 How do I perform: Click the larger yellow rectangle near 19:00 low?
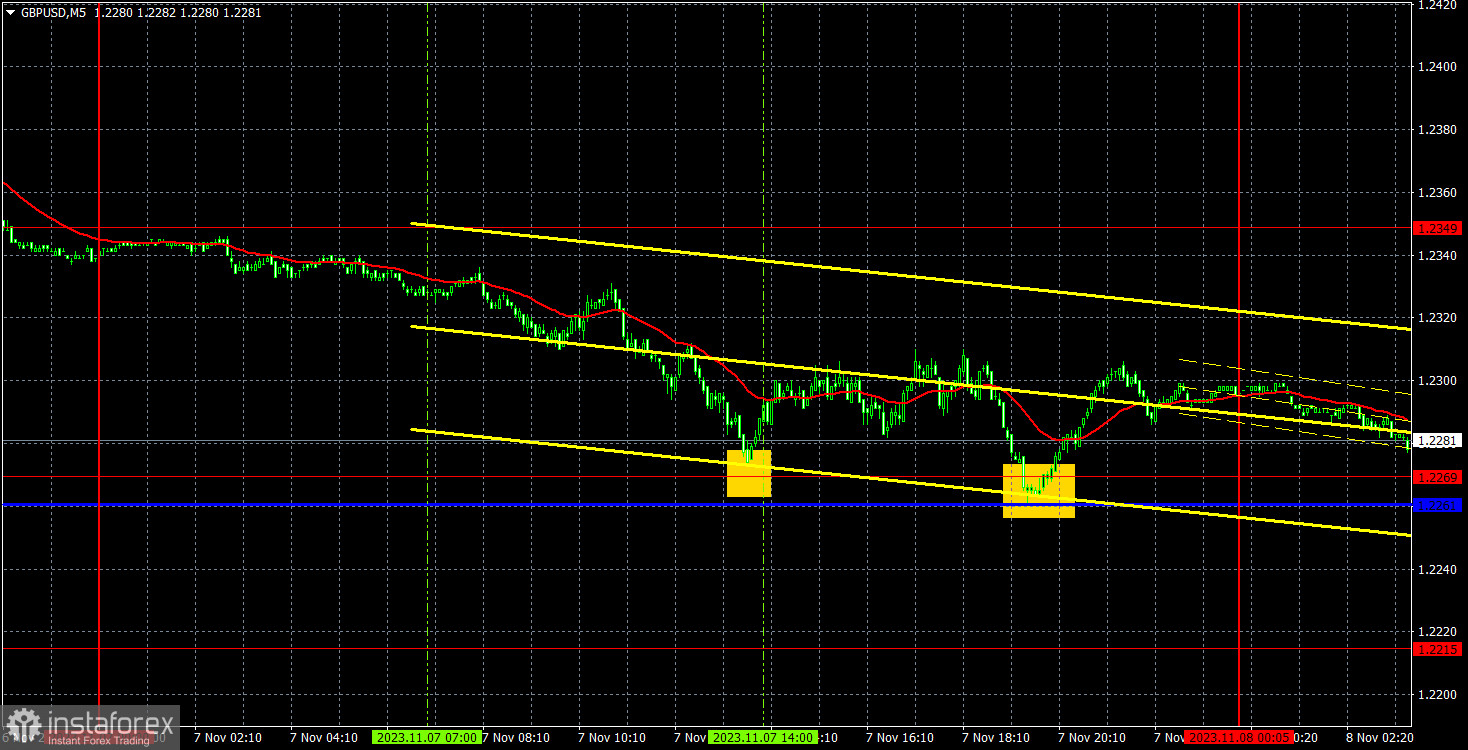[x=1039, y=490]
